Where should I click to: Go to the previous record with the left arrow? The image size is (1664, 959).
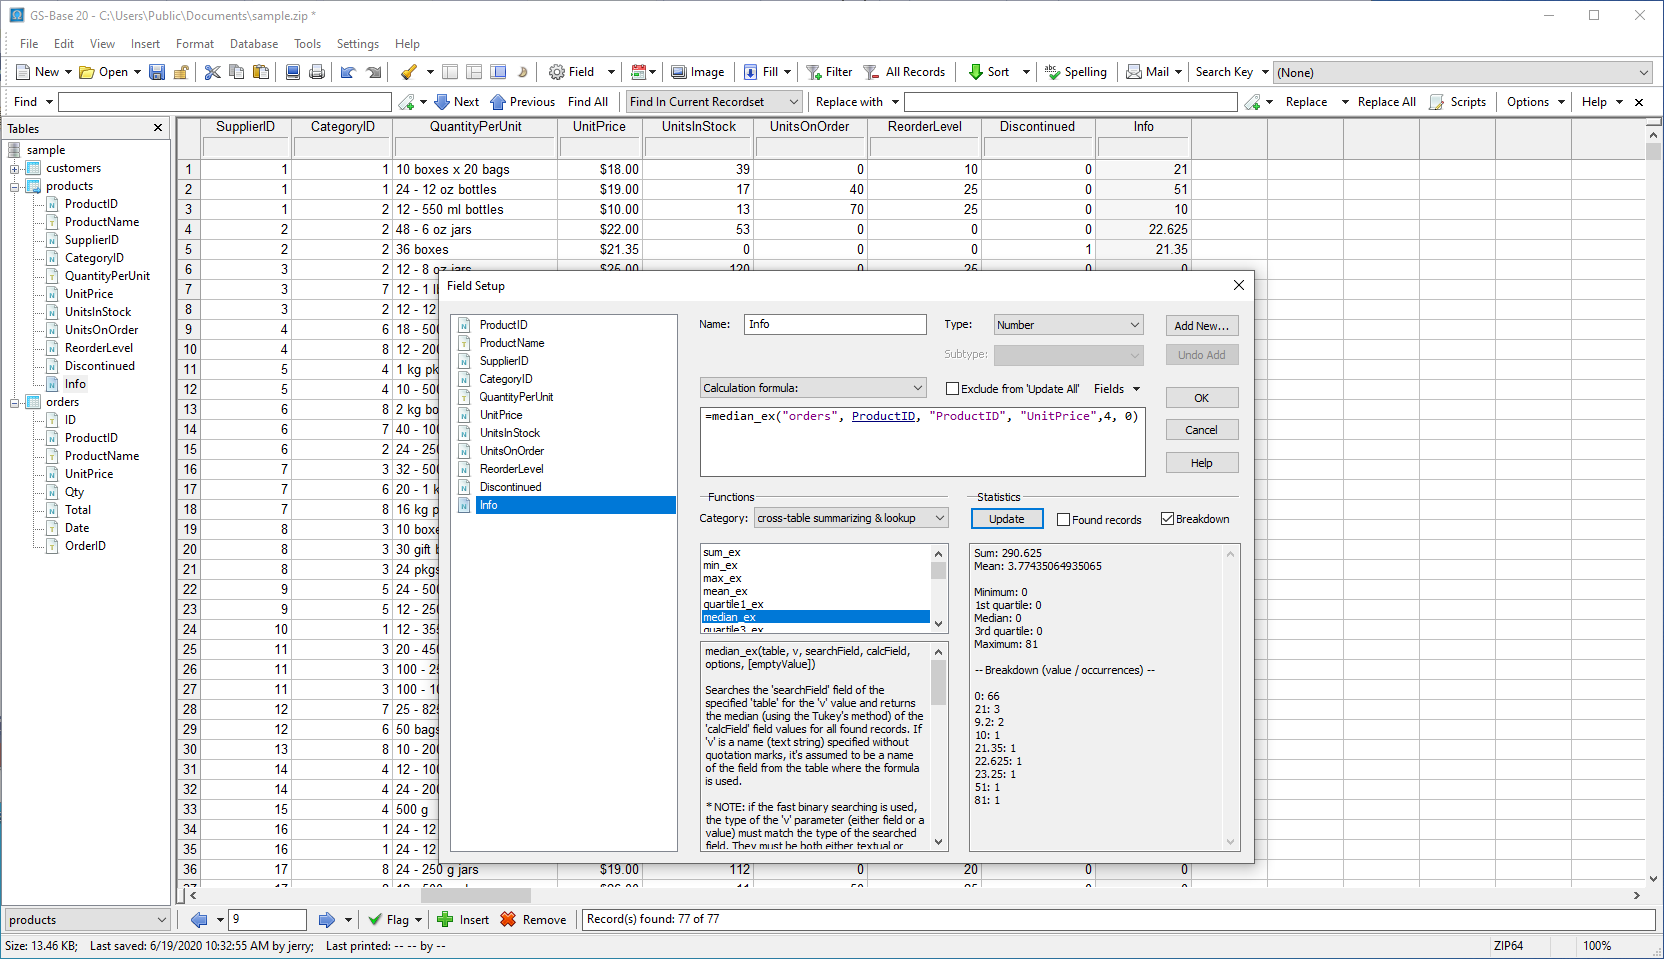click(199, 920)
